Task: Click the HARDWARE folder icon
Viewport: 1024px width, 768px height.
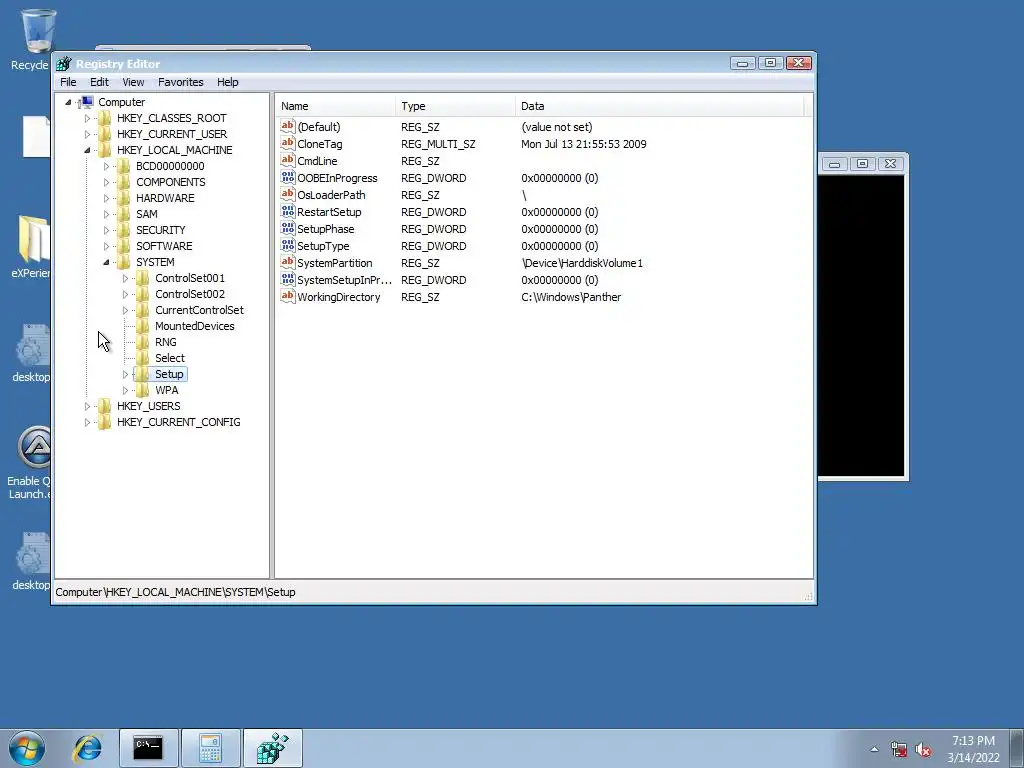Action: [x=123, y=198]
